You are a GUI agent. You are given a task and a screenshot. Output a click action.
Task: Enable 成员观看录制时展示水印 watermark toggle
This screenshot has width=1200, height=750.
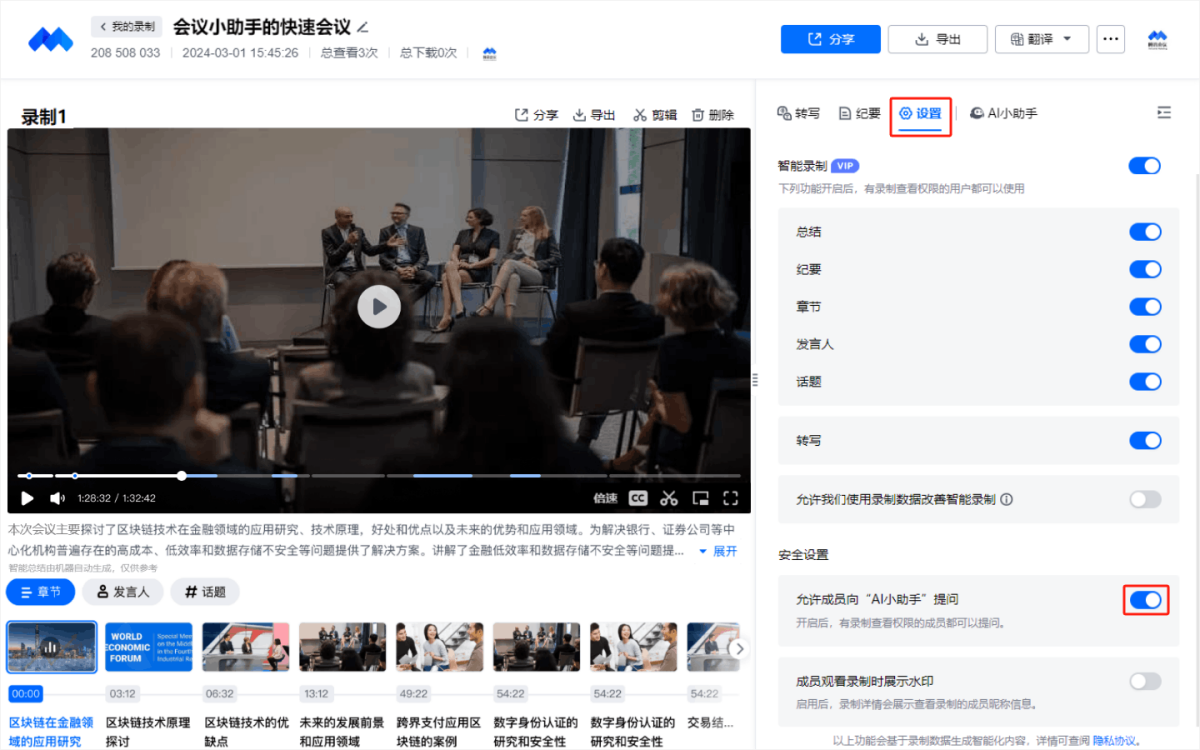tap(1145, 682)
